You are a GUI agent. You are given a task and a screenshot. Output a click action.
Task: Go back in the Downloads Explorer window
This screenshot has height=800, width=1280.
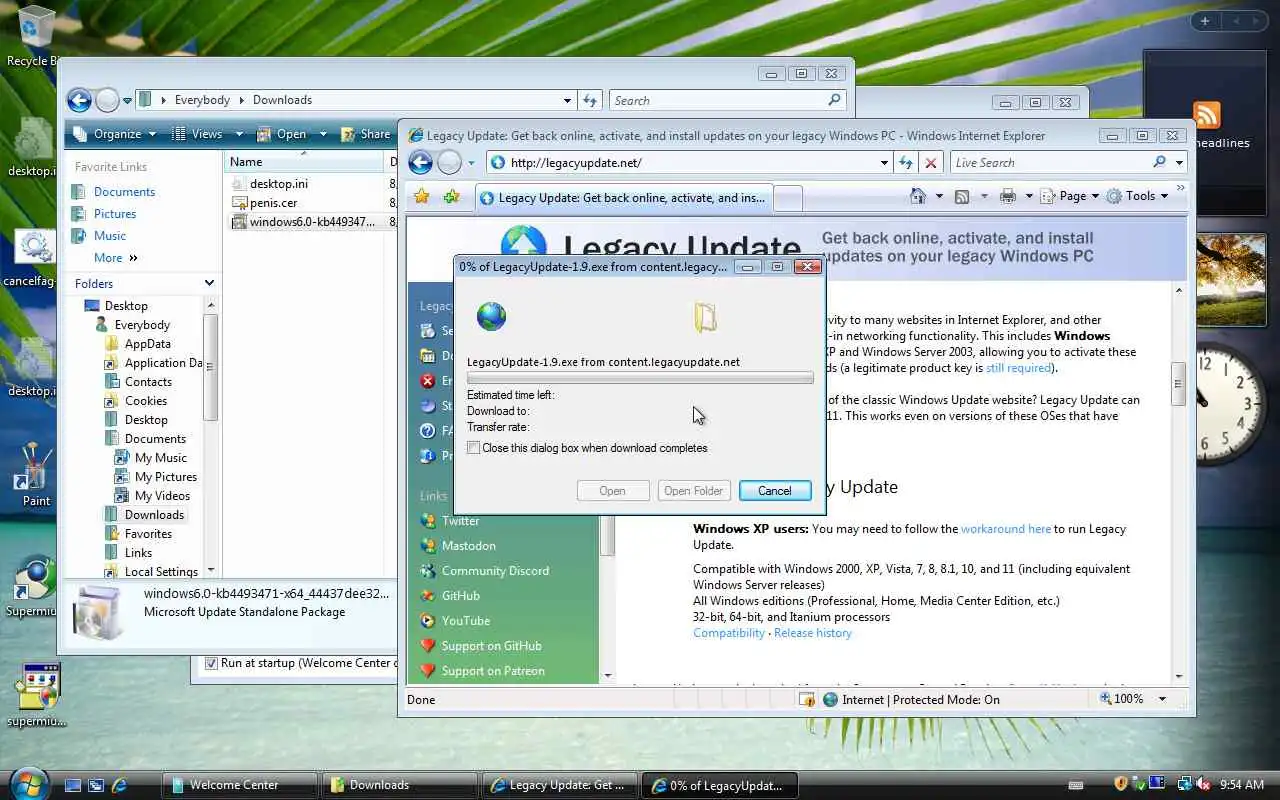pos(79,100)
